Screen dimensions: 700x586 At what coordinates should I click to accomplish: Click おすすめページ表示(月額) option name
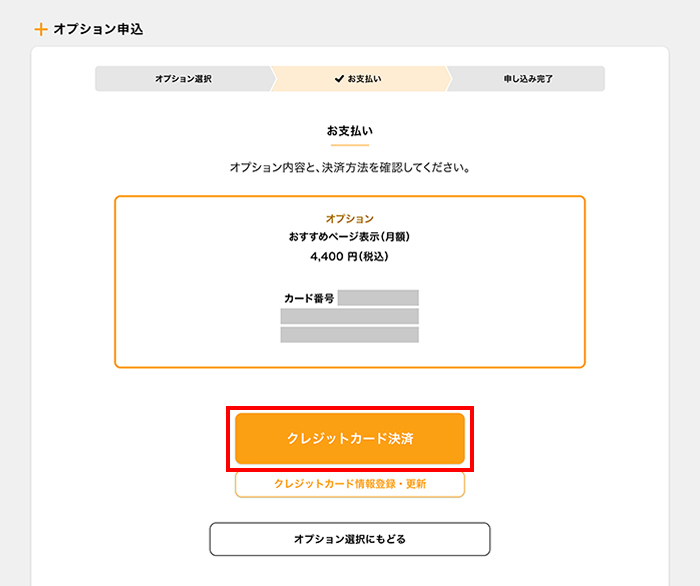pyautogui.click(x=350, y=237)
